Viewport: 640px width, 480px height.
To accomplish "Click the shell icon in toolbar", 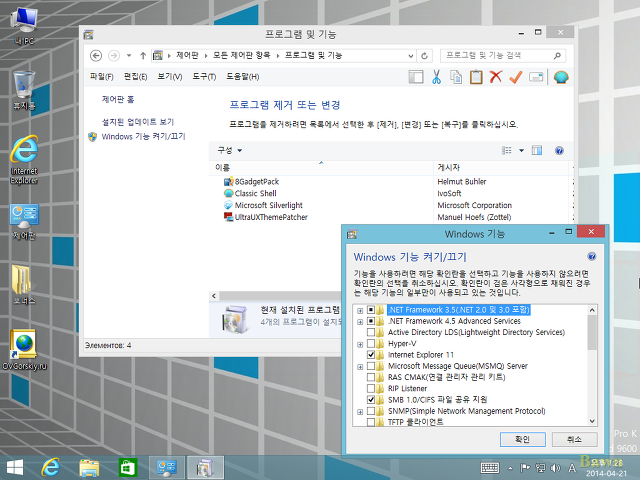I will click(561, 77).
